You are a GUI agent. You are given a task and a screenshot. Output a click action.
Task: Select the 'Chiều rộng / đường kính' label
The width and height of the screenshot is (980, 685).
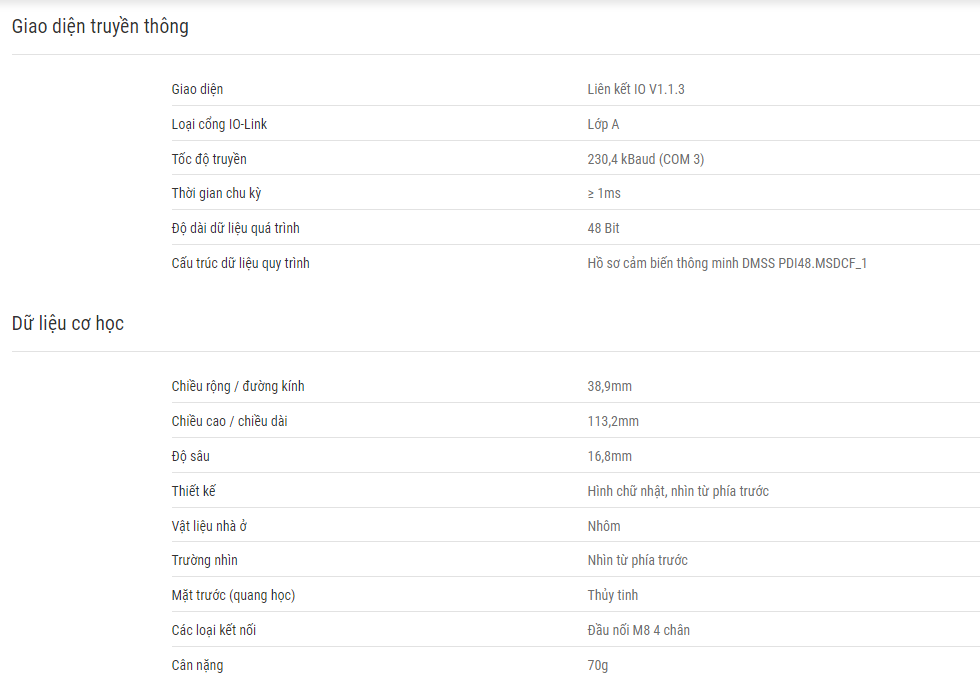(x=238, y=386)
